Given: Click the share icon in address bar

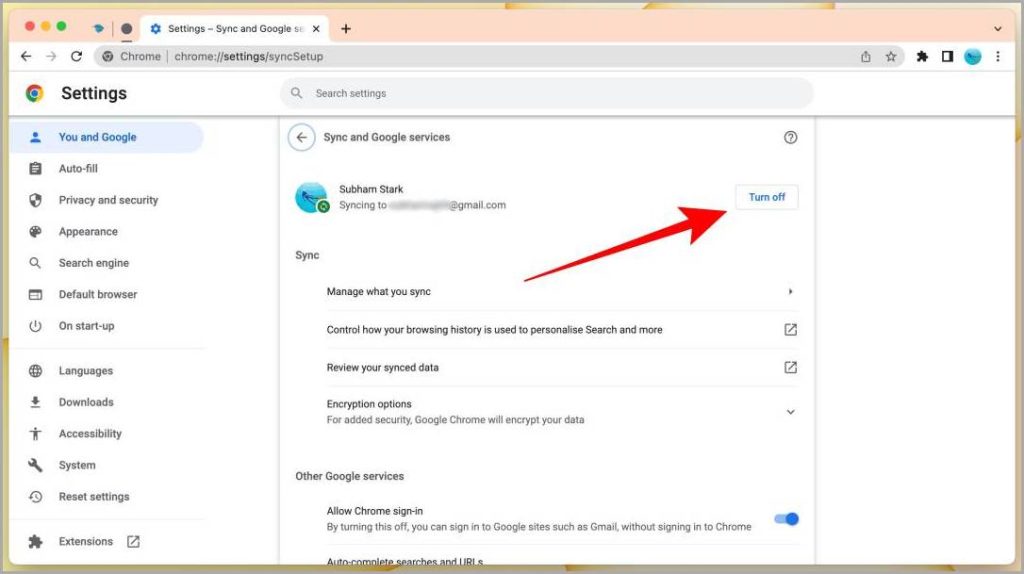Looking at the screenshot, I should [865, 57].
